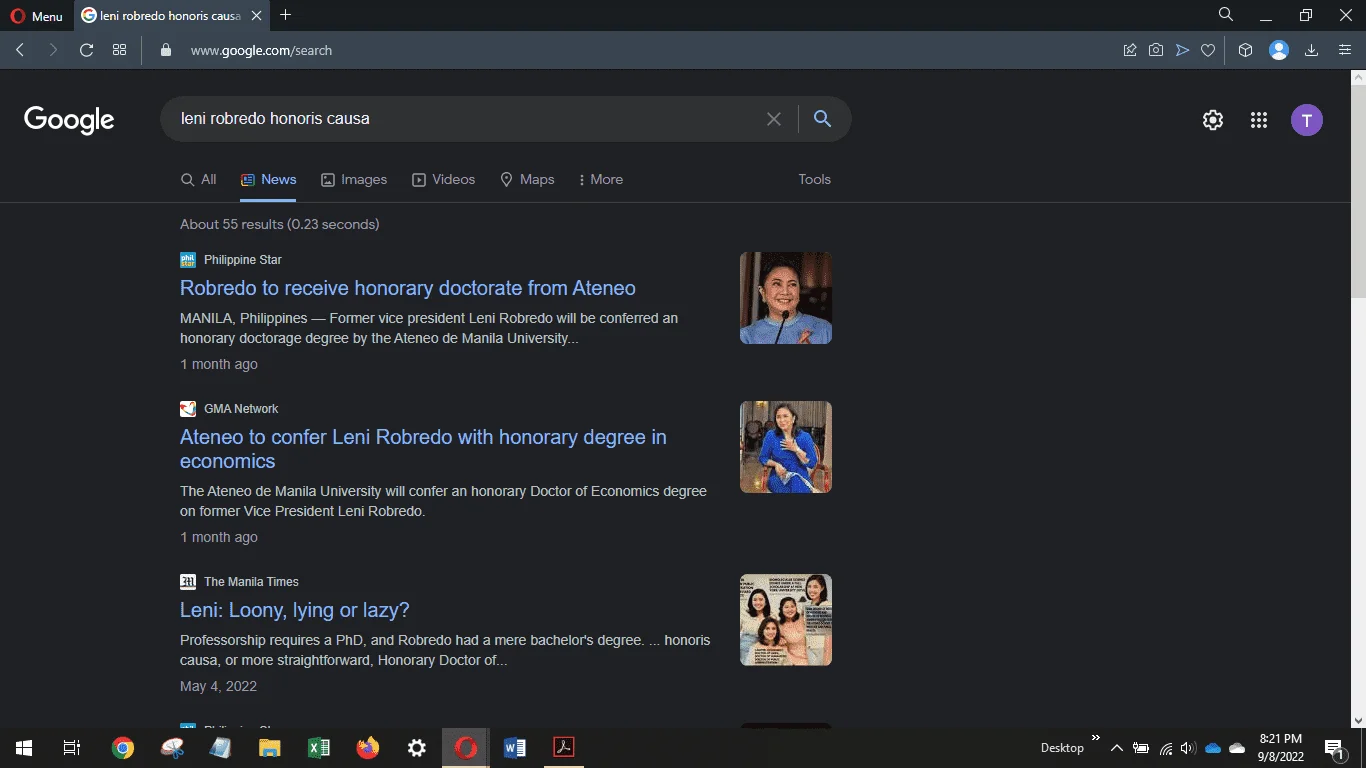Open the extensions cube icon
1366x768 pixels.
coord(1245,50)
